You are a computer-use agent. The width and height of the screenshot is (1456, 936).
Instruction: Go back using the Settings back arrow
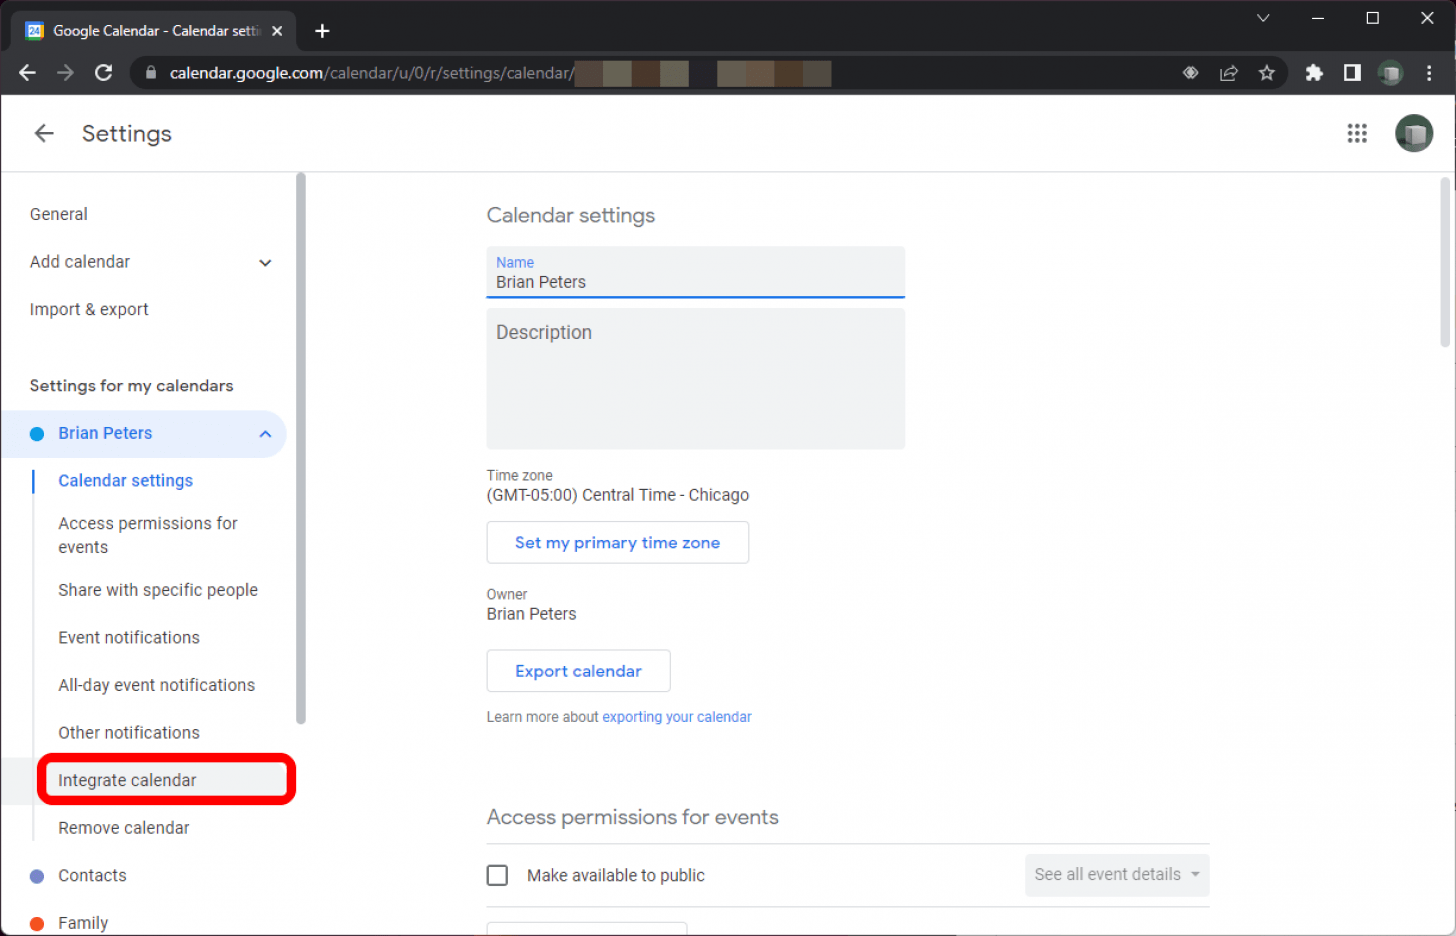pos(44,133)
